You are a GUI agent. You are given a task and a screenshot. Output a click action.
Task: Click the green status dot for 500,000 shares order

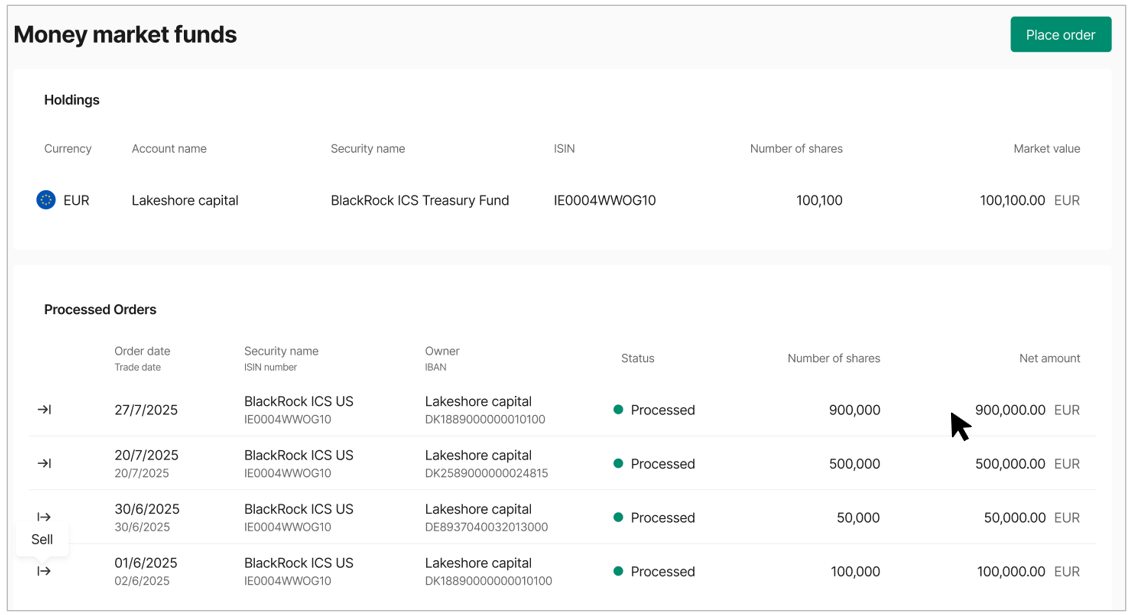coord(618,463)
